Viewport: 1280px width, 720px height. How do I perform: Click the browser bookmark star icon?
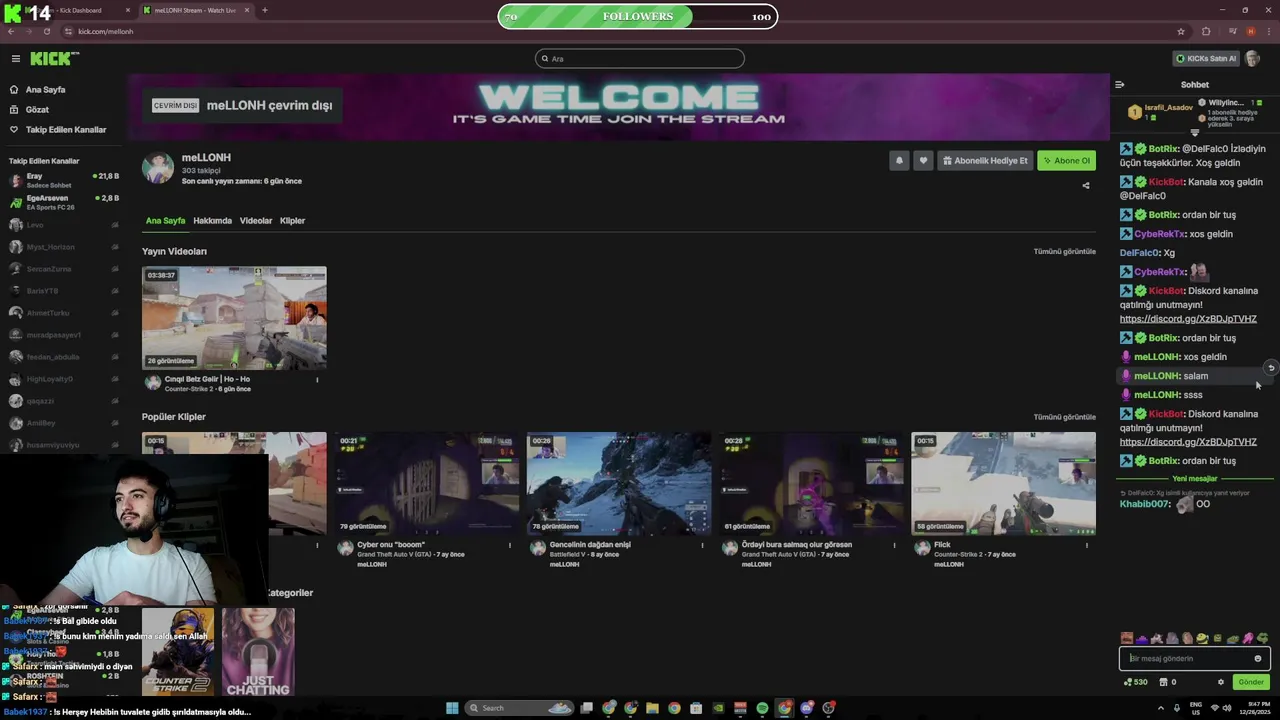1181,31
